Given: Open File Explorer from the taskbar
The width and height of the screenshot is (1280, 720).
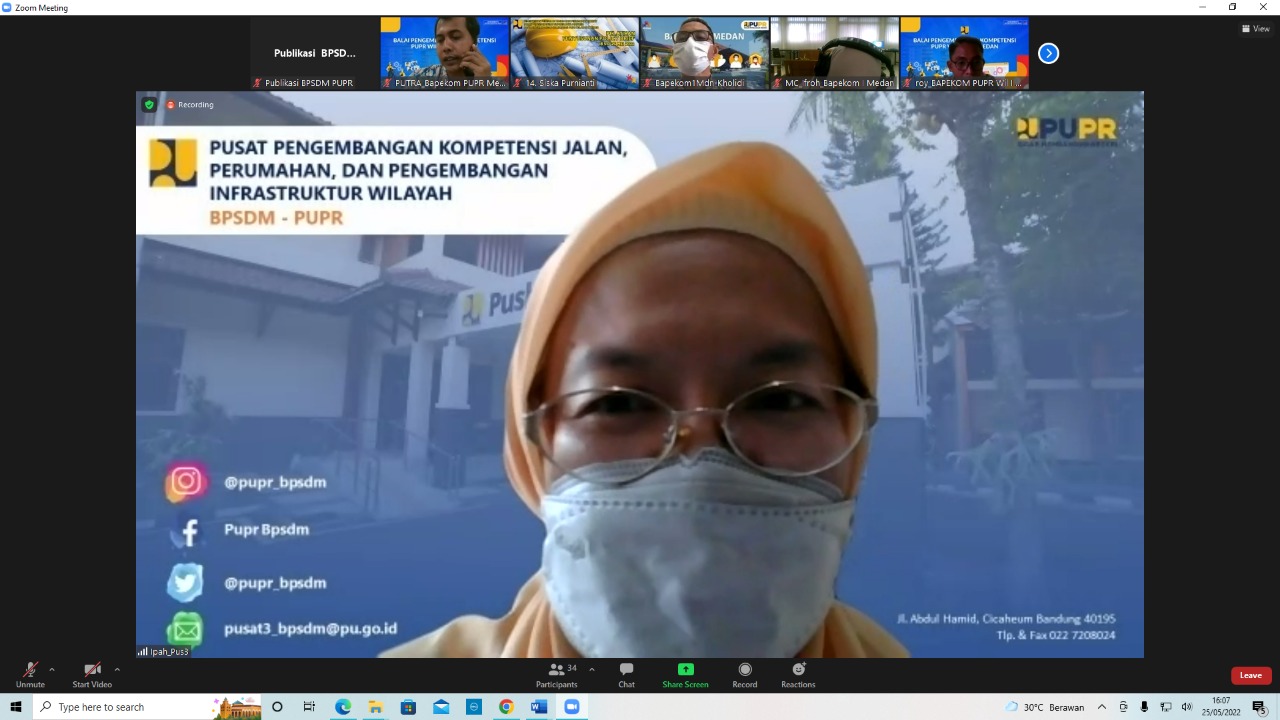Looking at the screenshot, I should point(375,707).
